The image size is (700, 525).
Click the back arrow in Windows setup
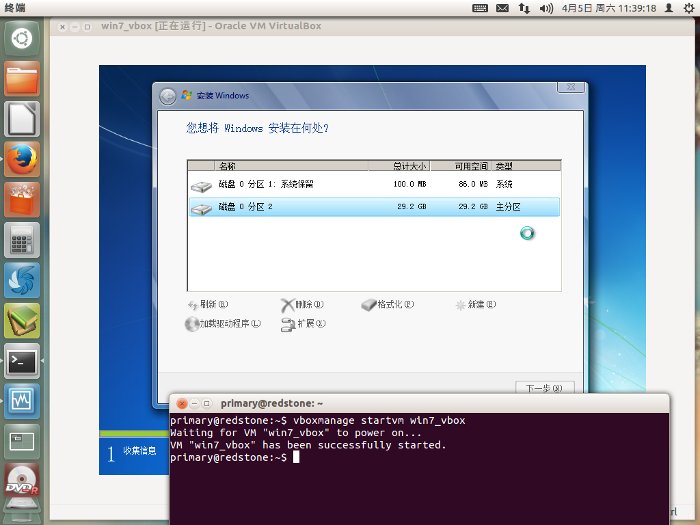pyautogui.click(x=168, y=96)
